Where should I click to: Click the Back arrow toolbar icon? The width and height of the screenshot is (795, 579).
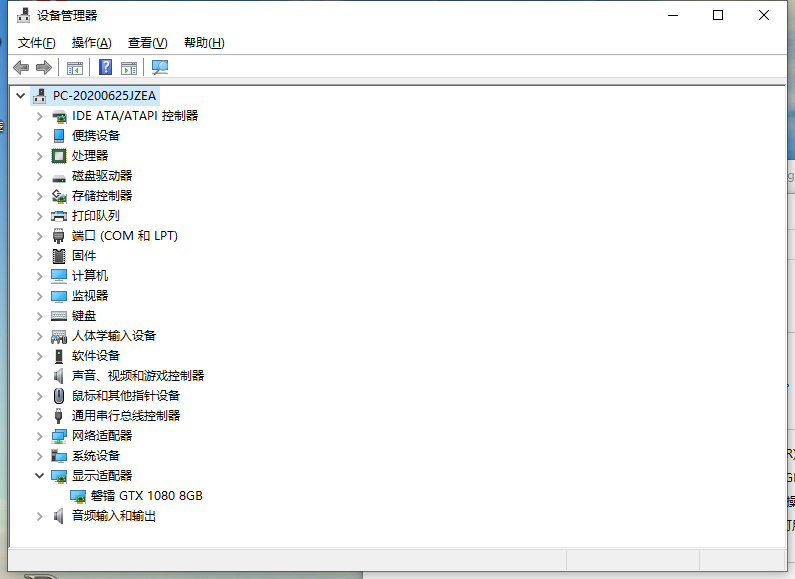coord(21,67)
